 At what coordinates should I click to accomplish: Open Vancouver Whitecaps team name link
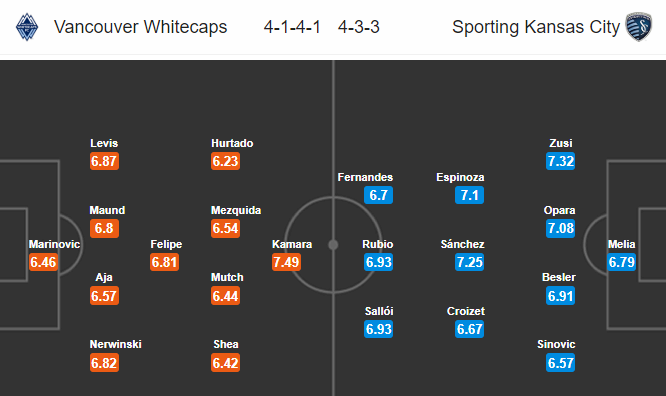(x=141, y=27)
